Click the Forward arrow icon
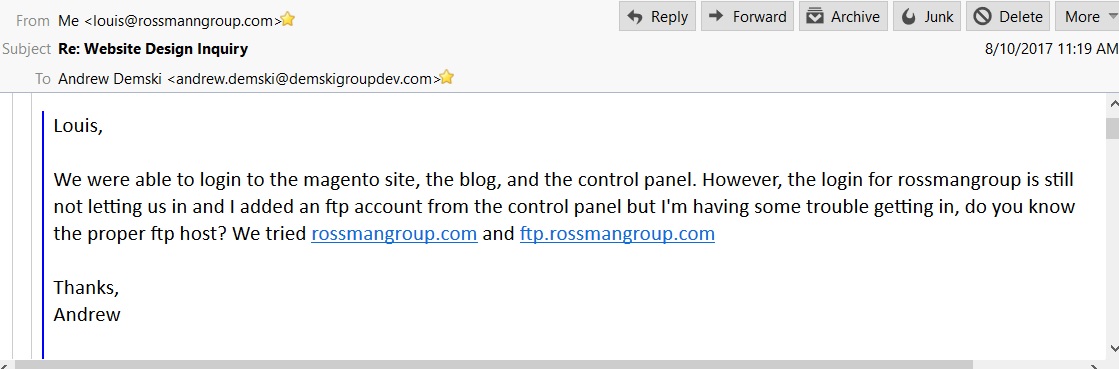 (717, 16)
